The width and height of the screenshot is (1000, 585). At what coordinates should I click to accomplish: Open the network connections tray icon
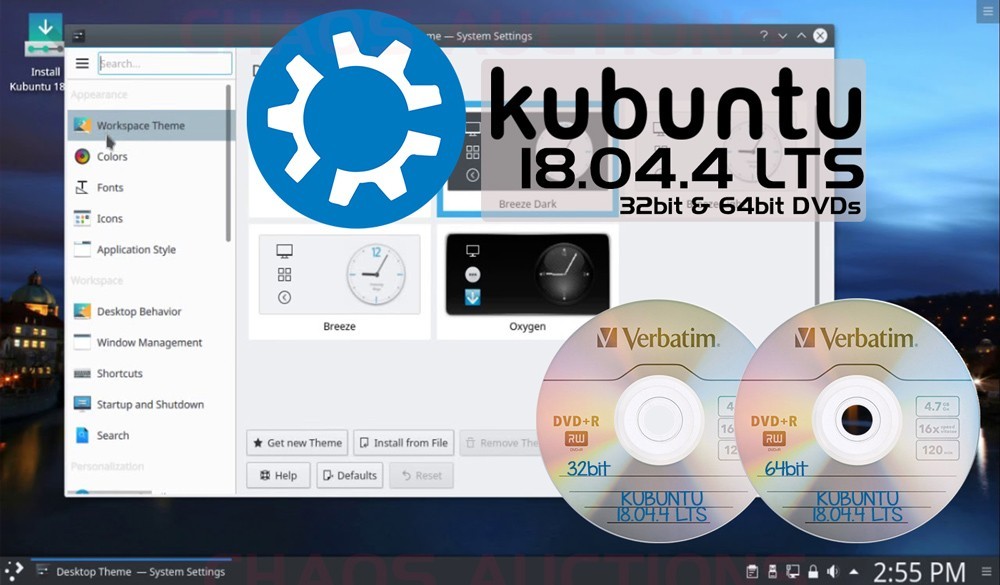(793, 571)
